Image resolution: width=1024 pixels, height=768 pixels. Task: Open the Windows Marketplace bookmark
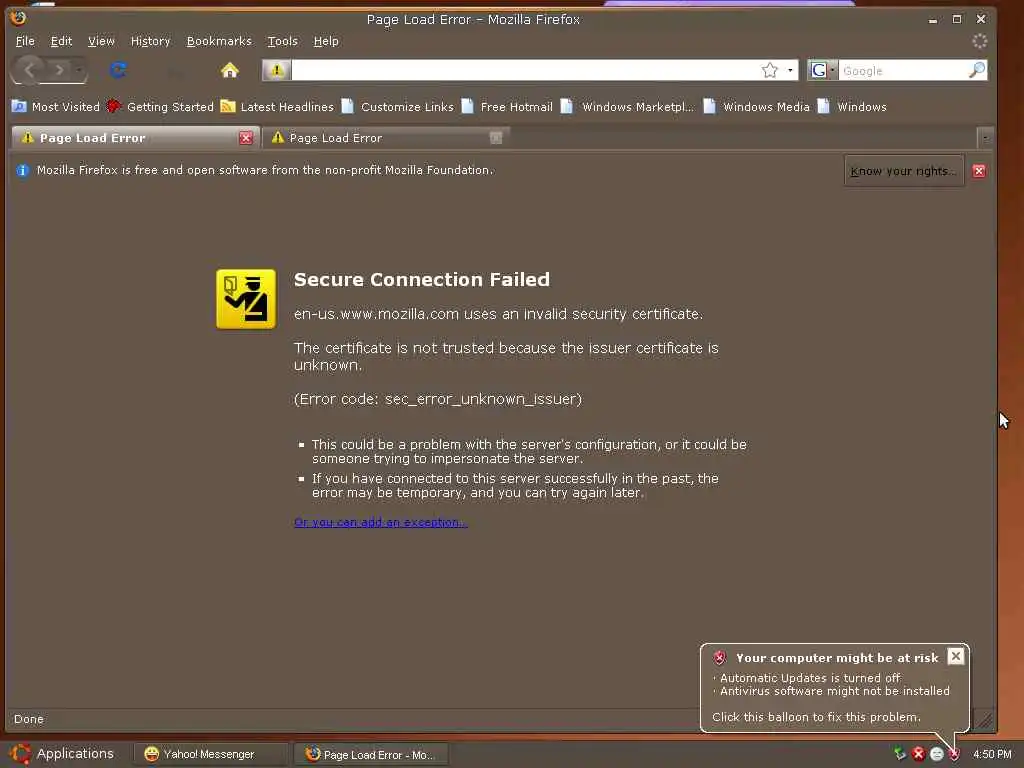coord(627,106)
